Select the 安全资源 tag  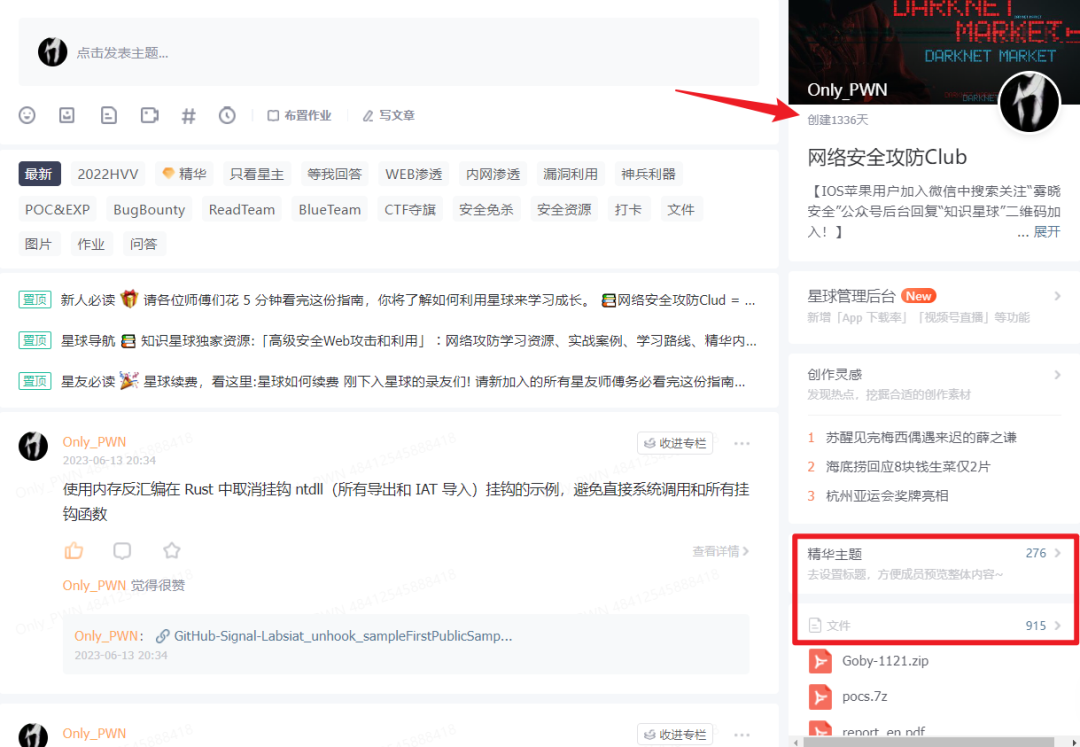pyautogui.click(x=564, y=209)
